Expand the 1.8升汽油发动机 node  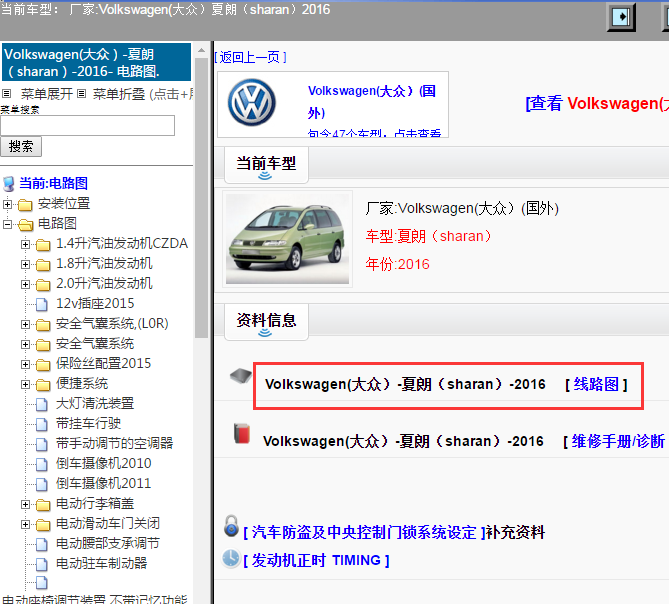(25, 264)
